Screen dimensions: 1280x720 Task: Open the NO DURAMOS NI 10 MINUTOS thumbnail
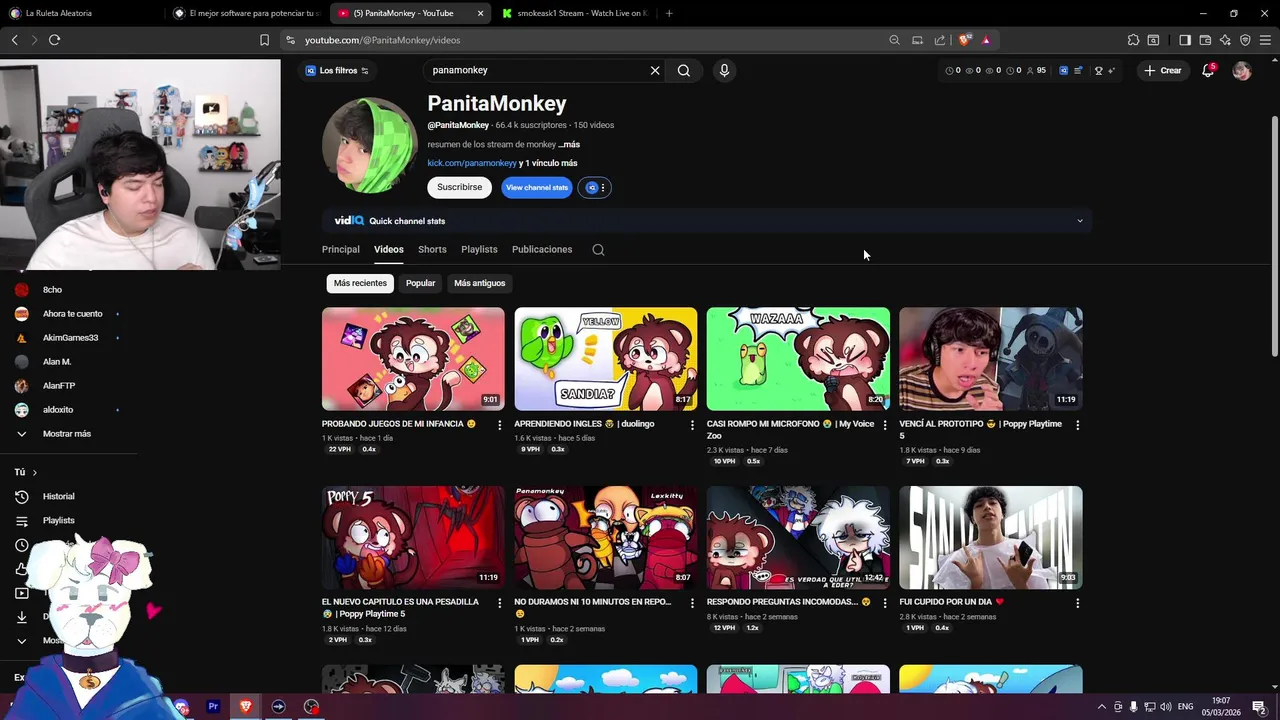606,538
